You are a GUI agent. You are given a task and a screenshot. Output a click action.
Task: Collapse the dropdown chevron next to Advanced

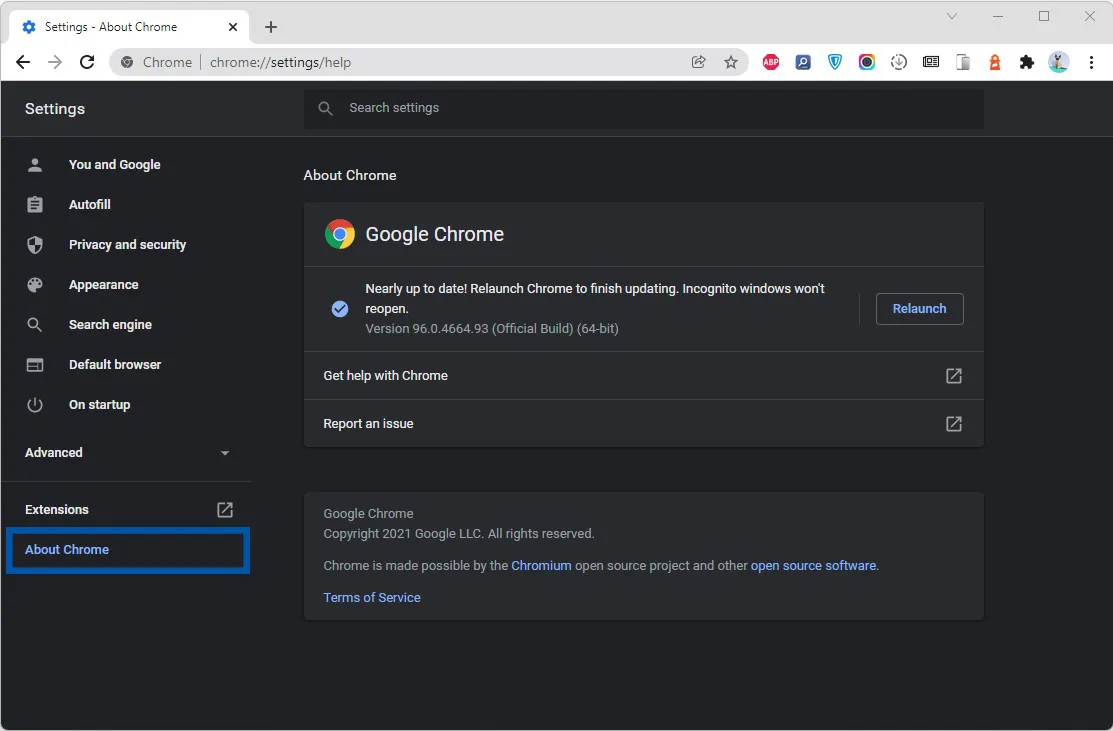click(225, 452)
